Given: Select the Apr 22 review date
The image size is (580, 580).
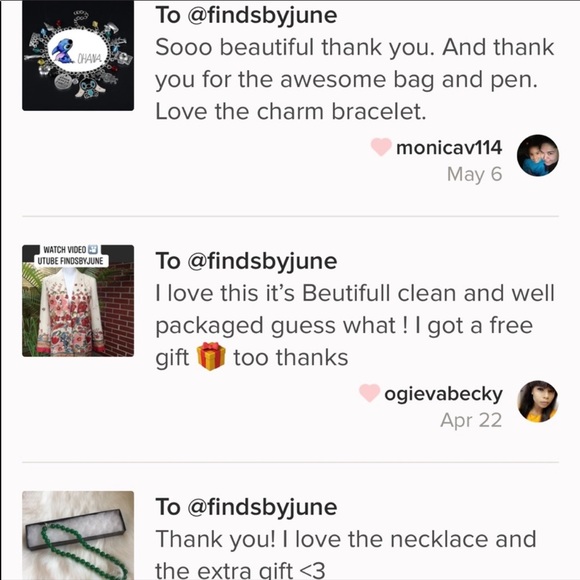Looking at the screenshot, I should [471, 420].
